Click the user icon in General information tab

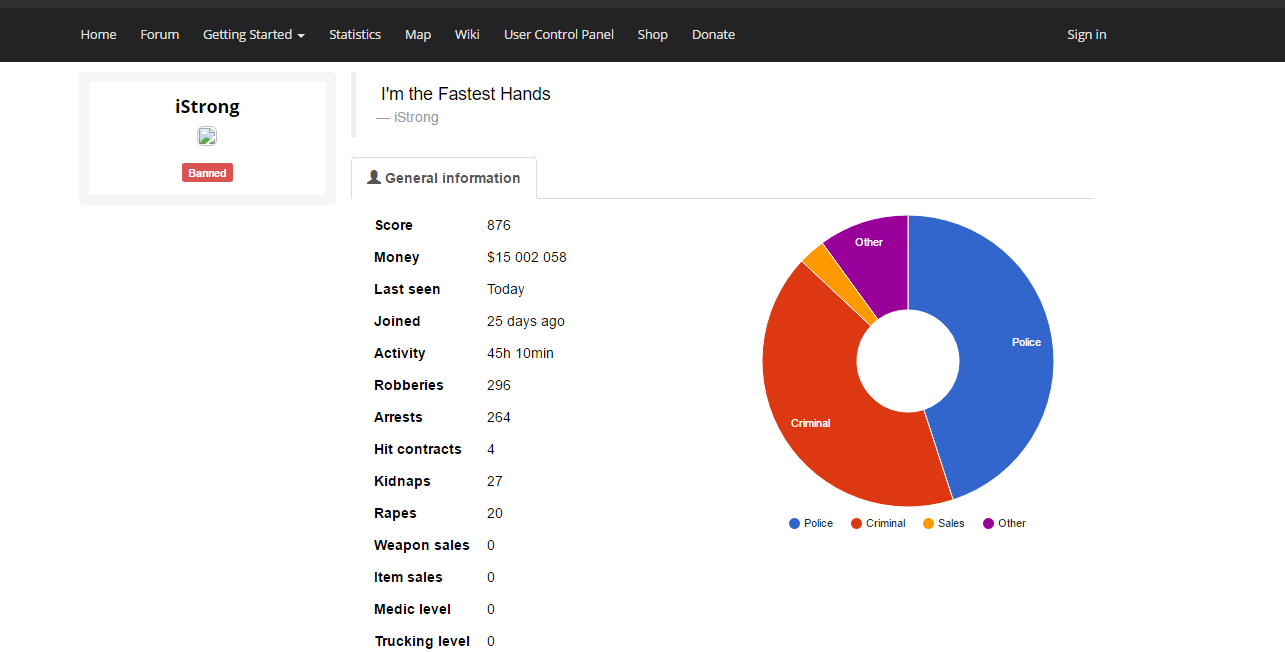pos(374,177)
